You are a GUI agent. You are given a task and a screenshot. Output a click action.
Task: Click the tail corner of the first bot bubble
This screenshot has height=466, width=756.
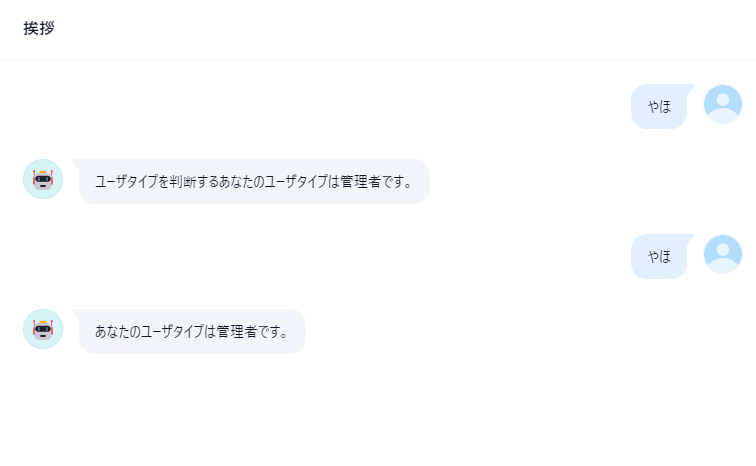[x=76, y=163]
